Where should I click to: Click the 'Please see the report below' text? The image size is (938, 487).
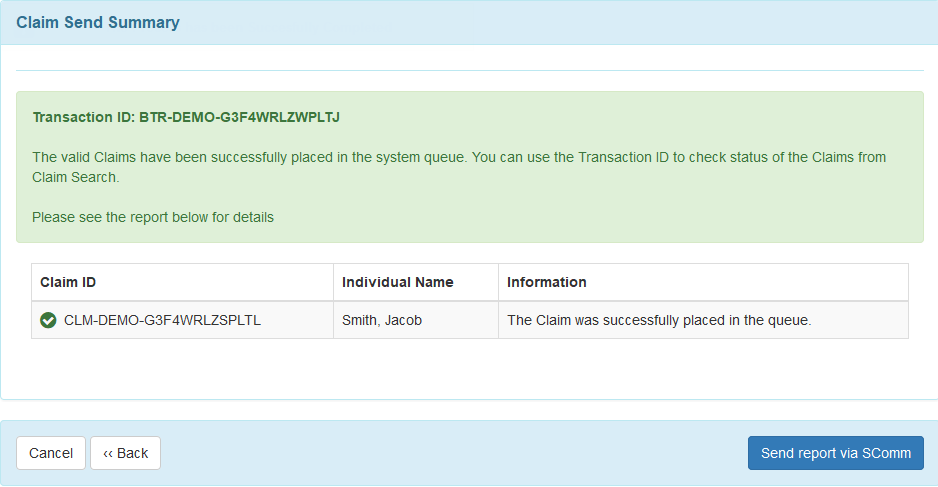pos(153,217)
